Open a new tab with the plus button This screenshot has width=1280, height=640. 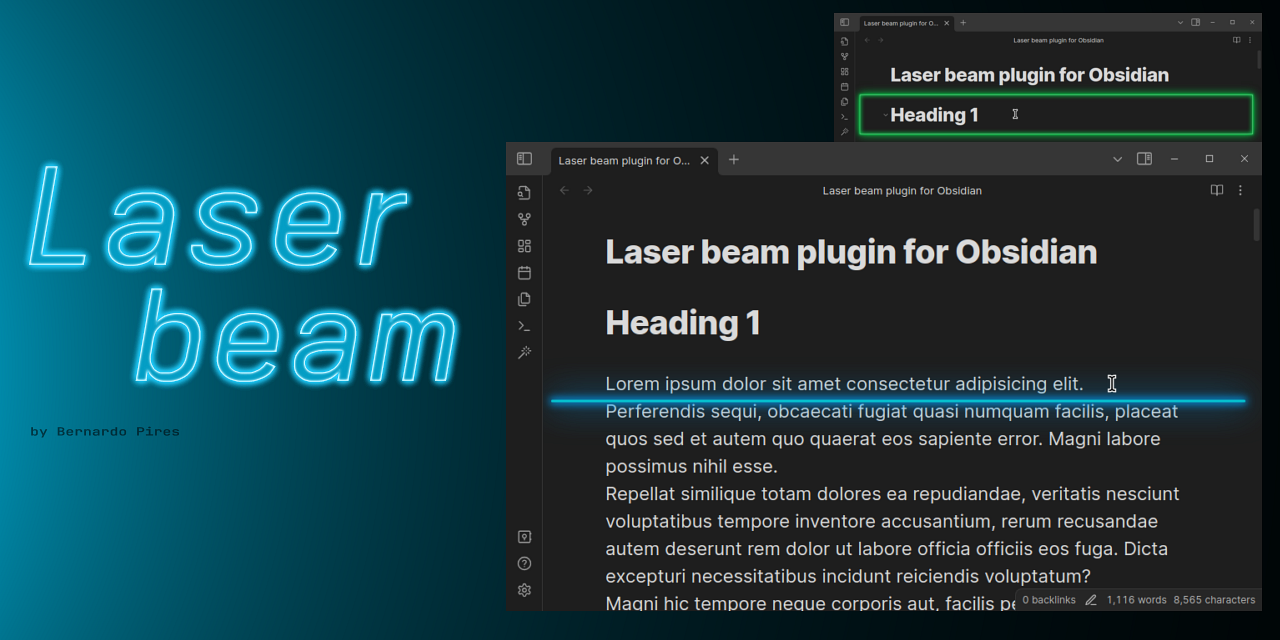(x=733, y=159)
